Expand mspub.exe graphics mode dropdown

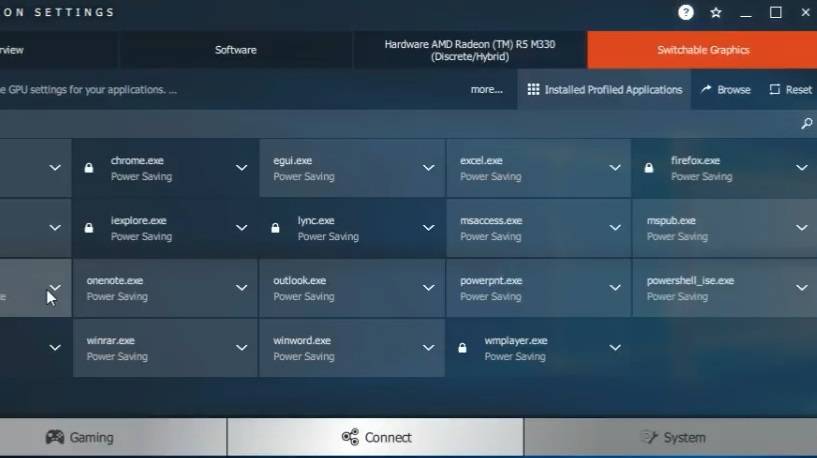point(801,228)
